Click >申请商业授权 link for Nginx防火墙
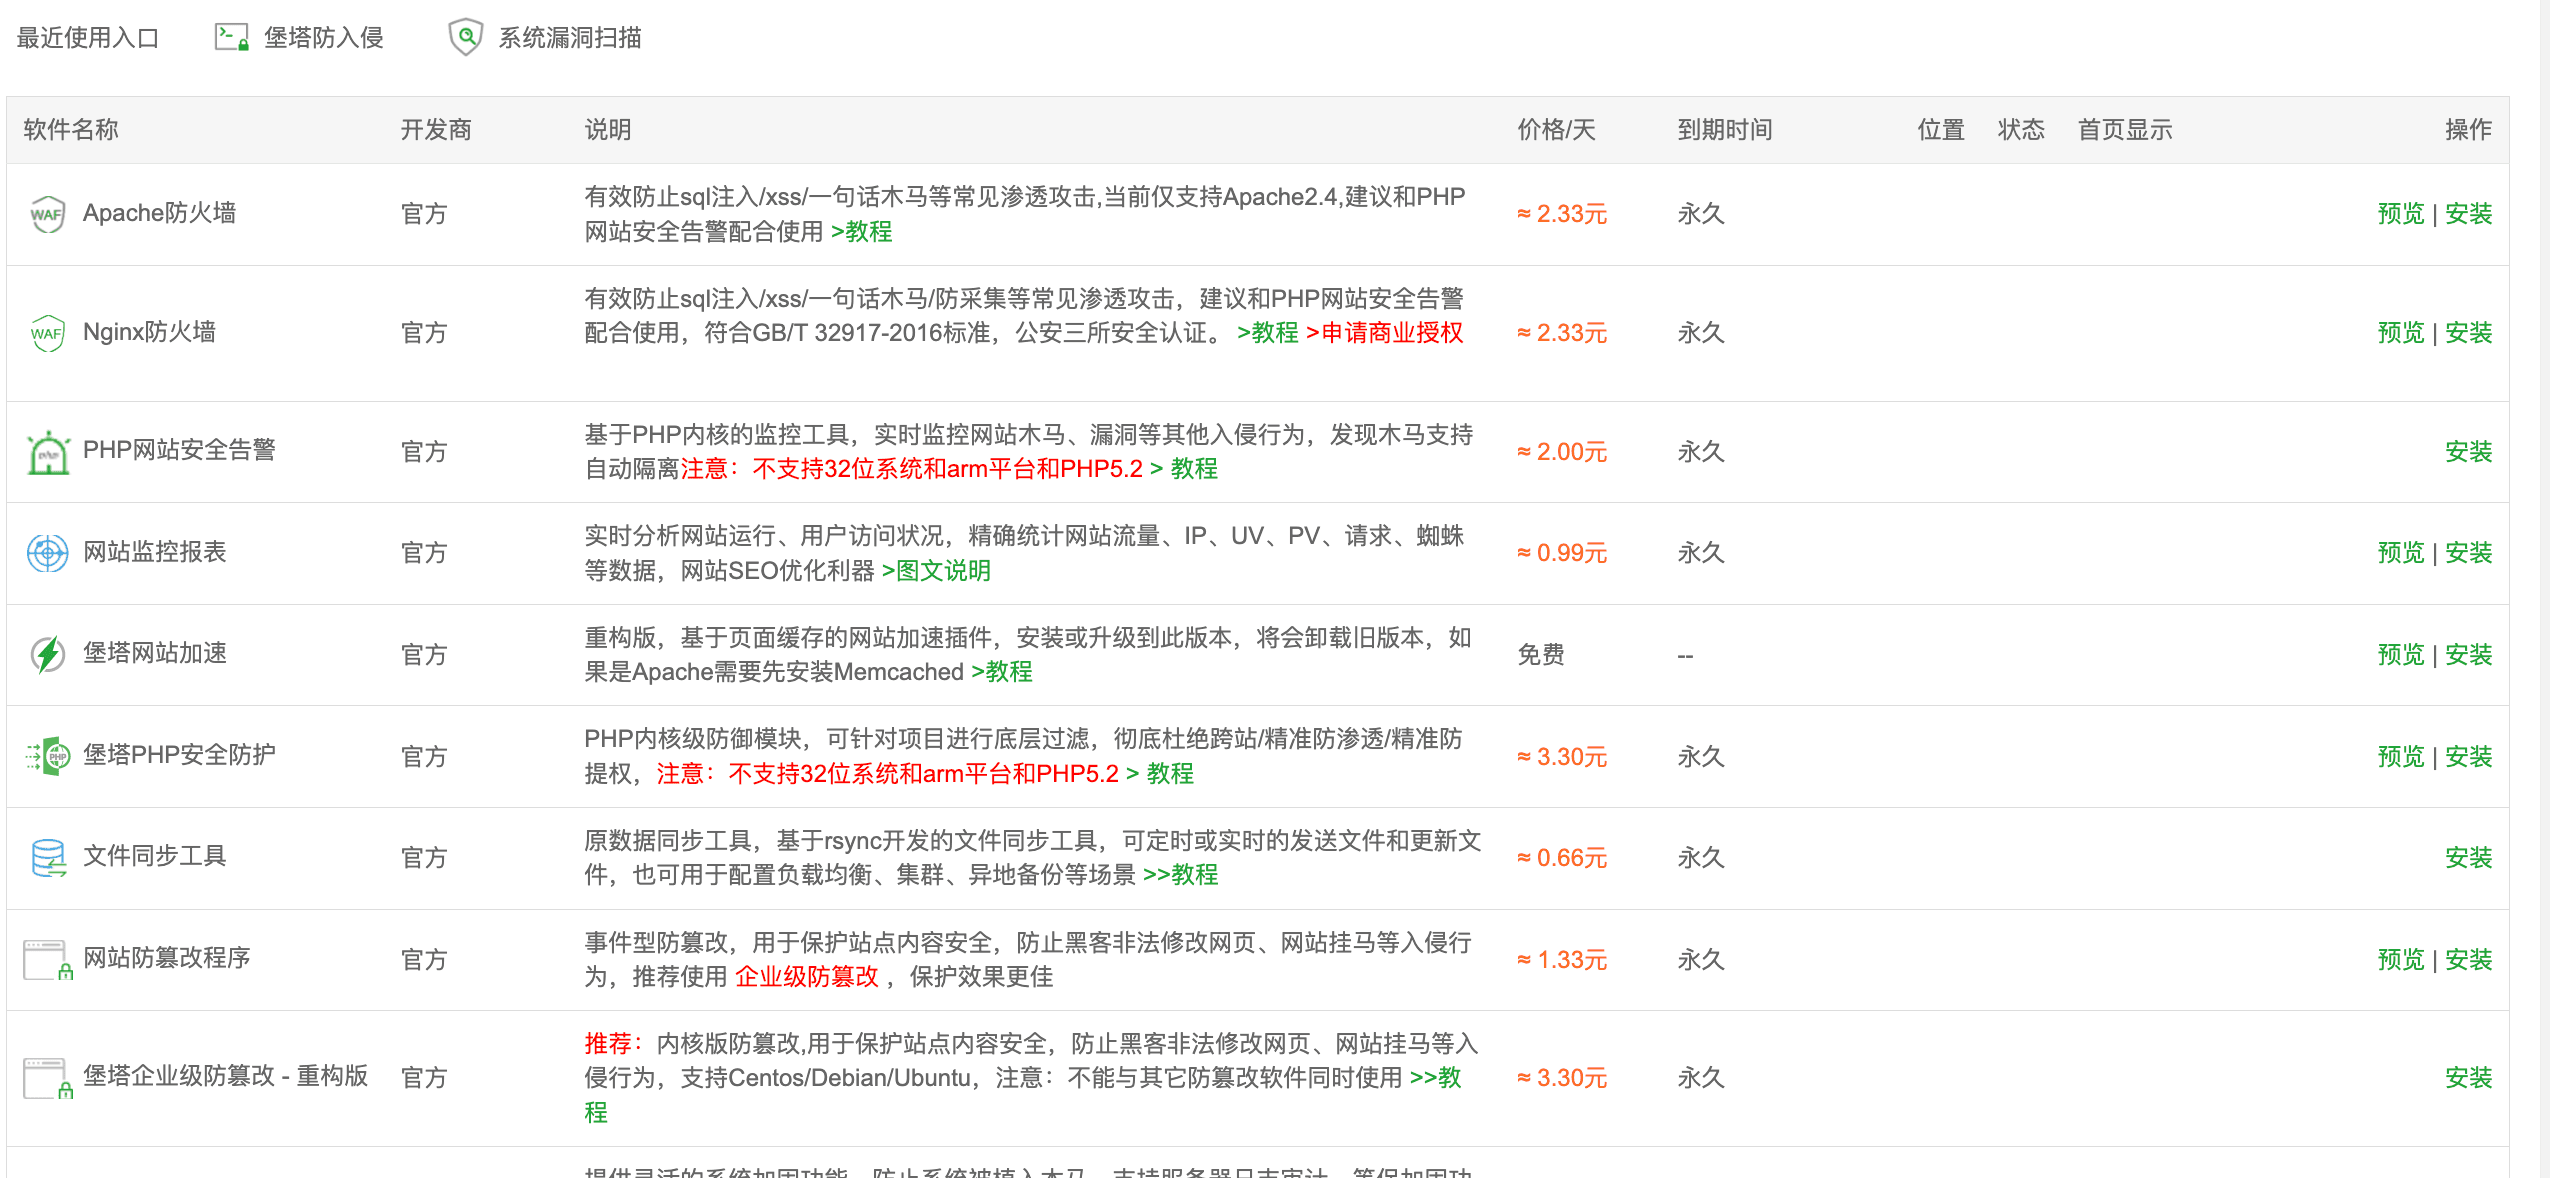2550x1178 pixels. (1384, 333)
